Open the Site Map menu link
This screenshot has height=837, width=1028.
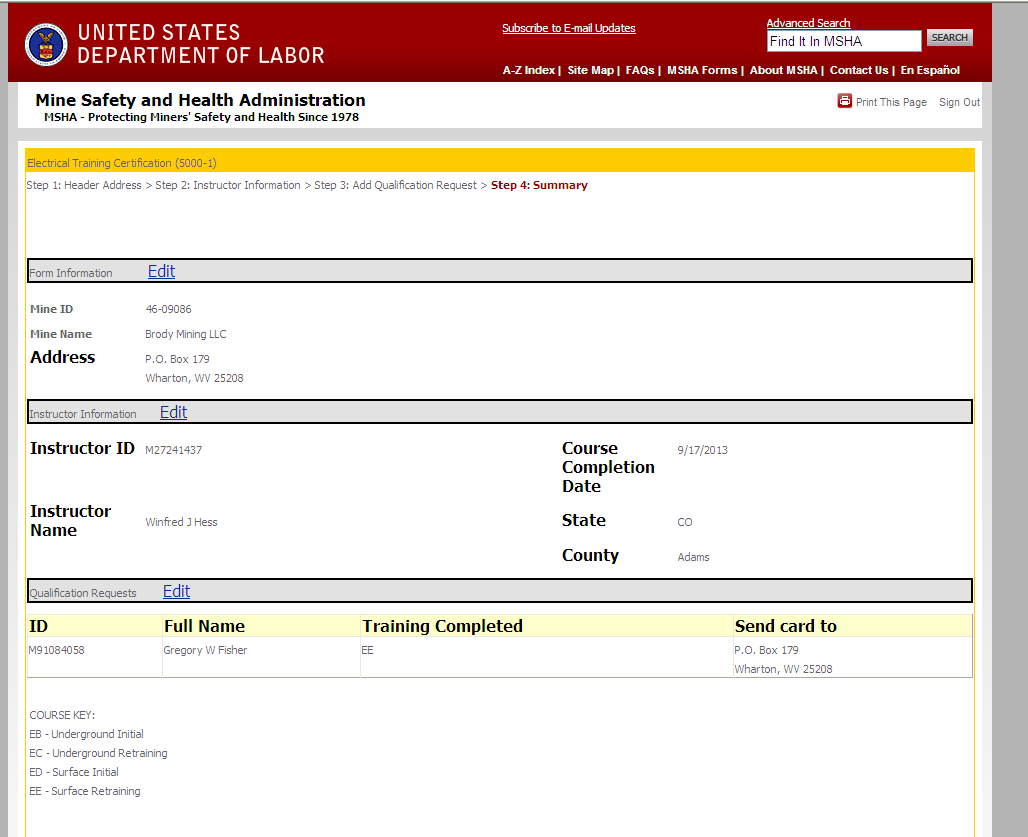coord(590,70)
